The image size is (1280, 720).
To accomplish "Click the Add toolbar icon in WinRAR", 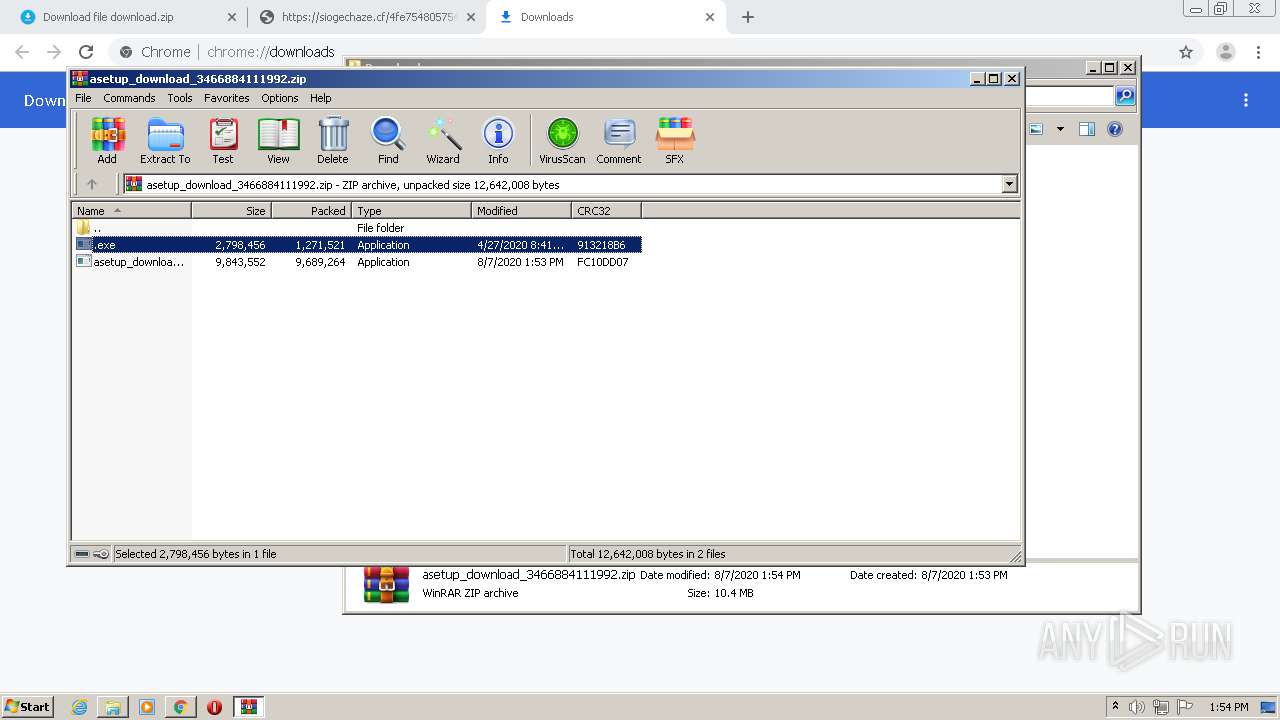I will coord(107,141).
